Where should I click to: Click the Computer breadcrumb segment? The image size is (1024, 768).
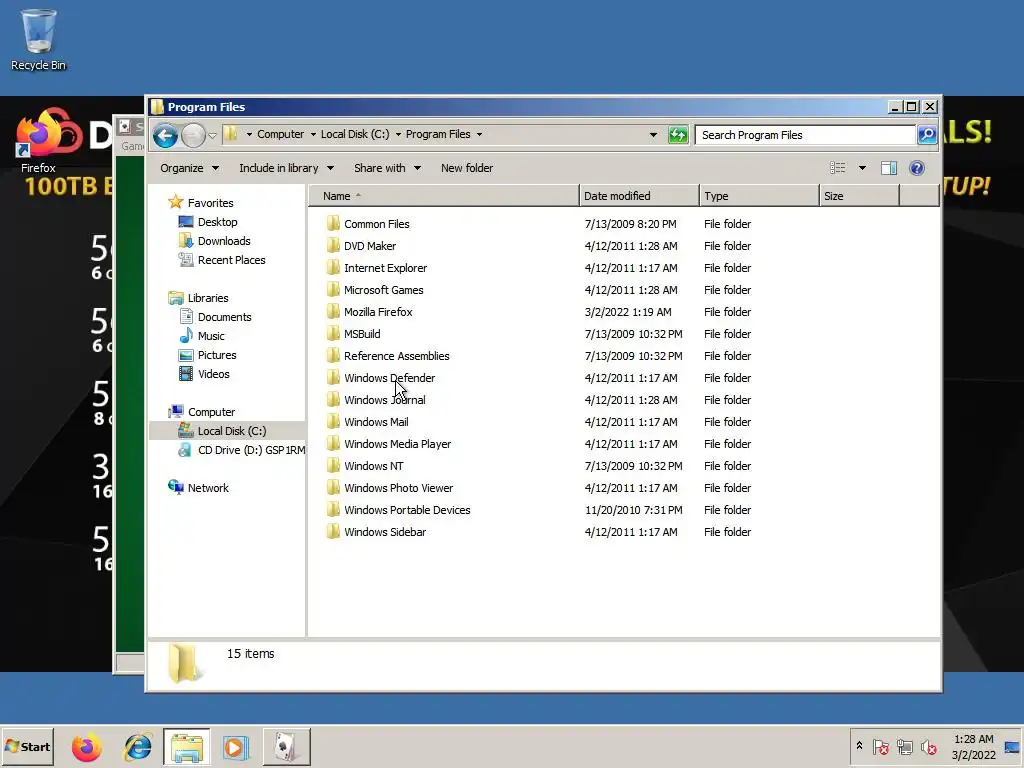[x=280, y=134]
